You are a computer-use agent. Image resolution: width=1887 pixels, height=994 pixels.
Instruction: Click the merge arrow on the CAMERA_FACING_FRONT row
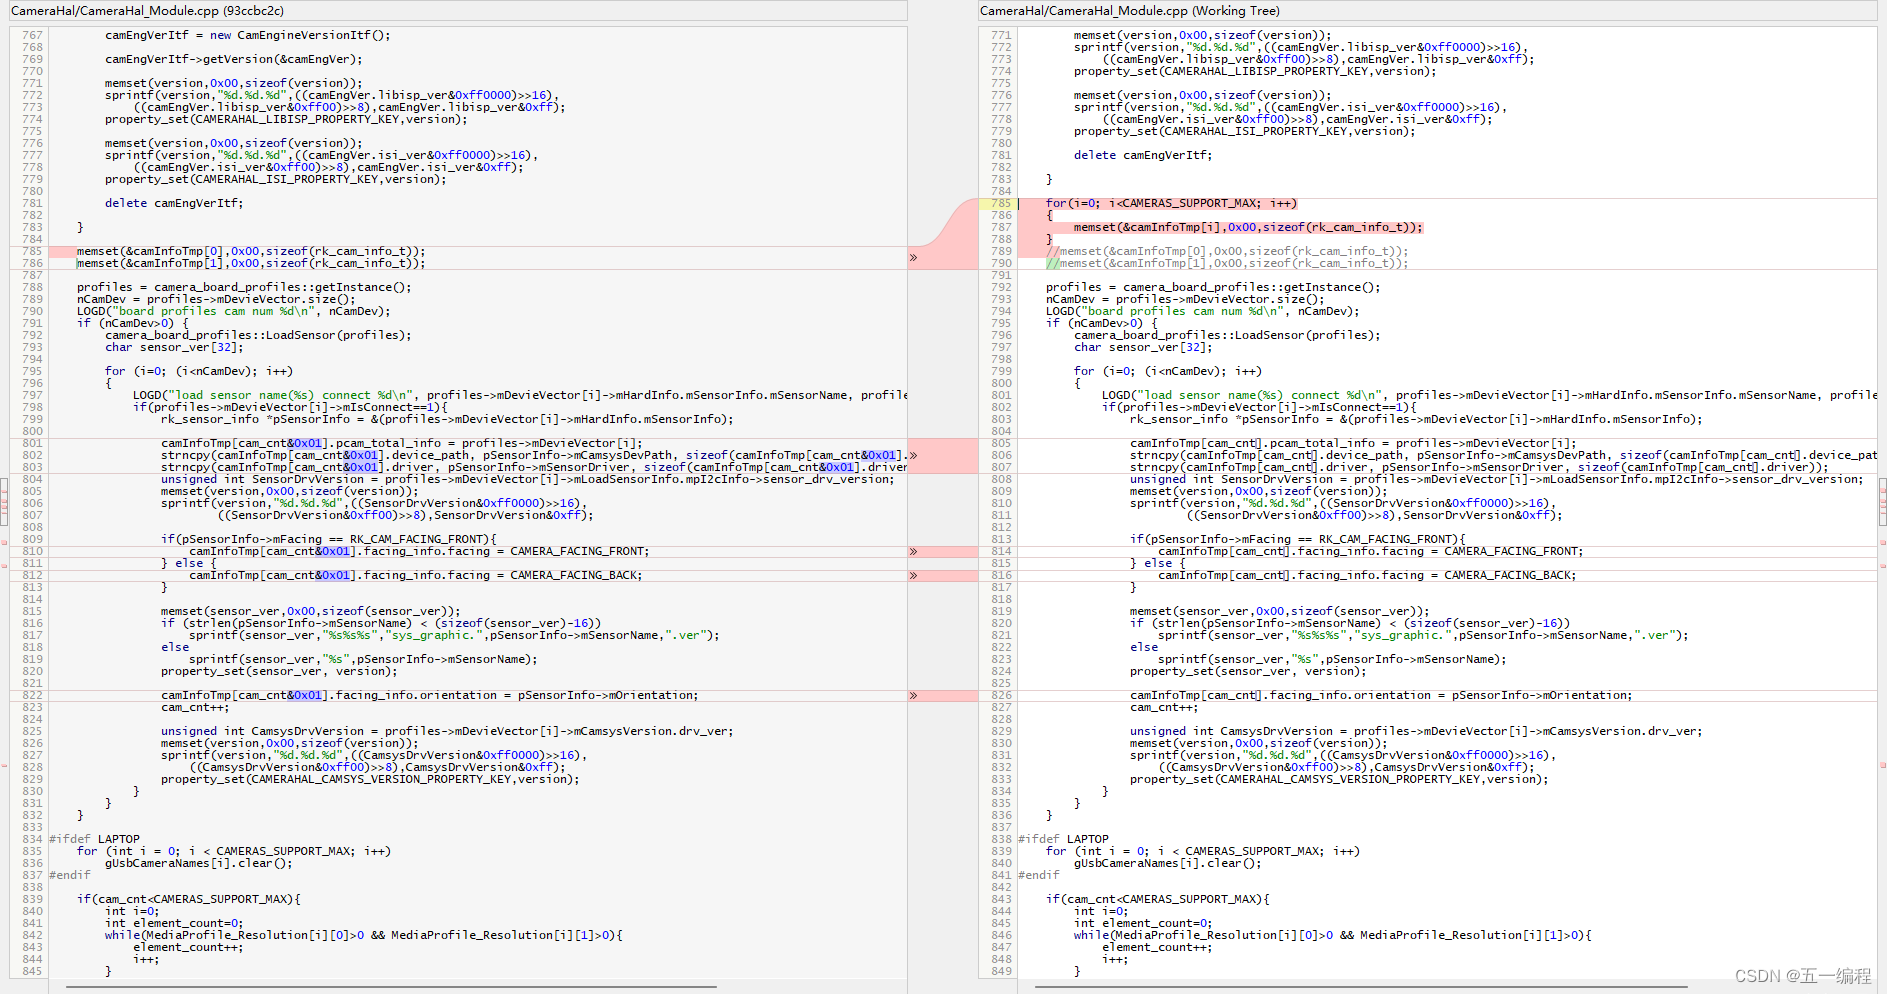click(913, 552)
